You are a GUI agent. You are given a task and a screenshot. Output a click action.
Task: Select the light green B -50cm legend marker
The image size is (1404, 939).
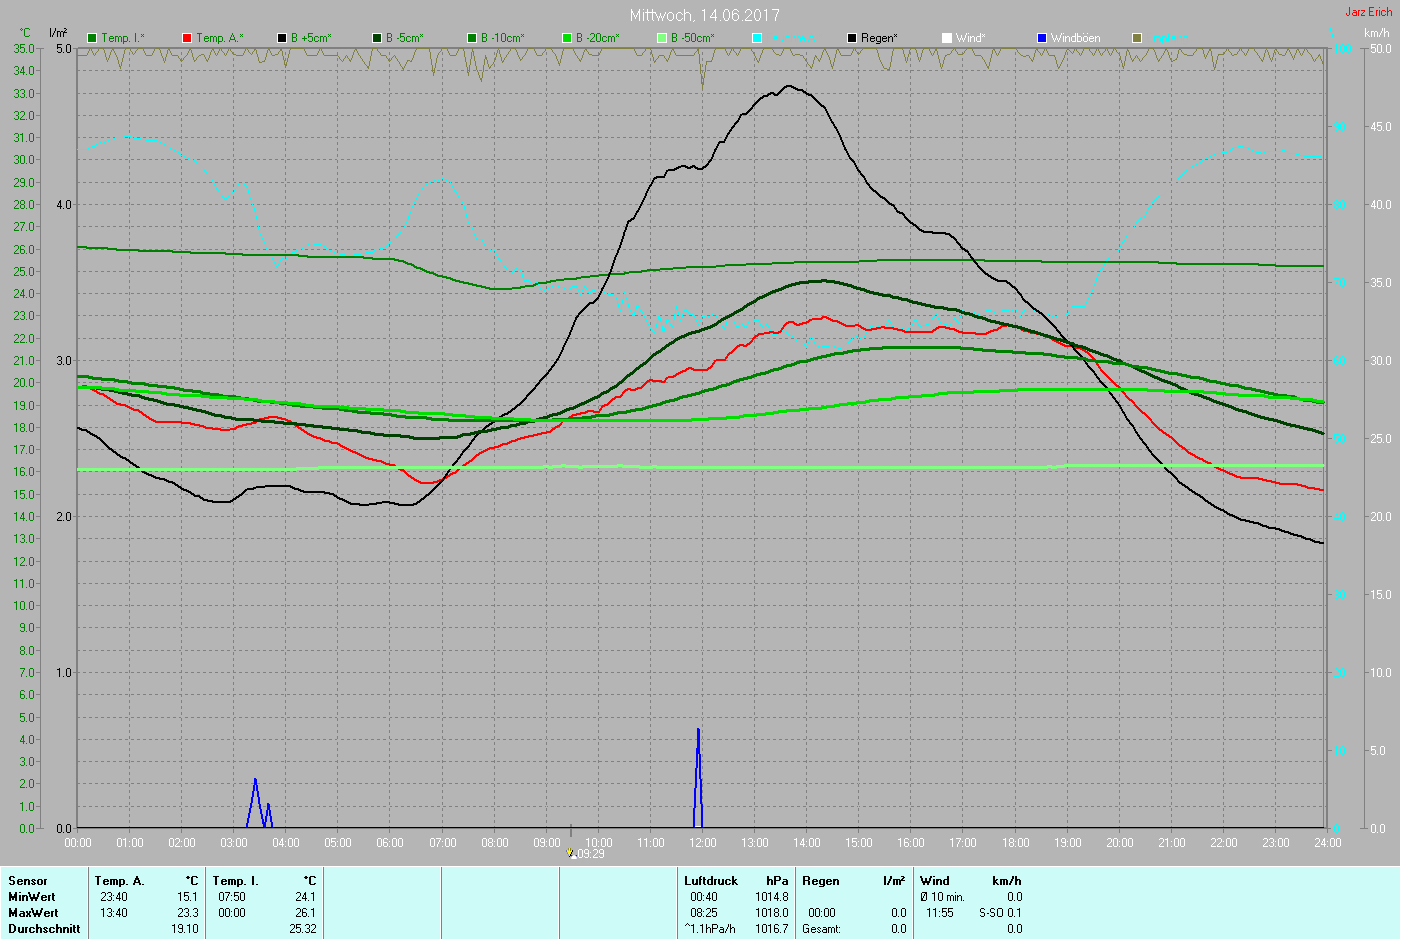tap(662, 38)
